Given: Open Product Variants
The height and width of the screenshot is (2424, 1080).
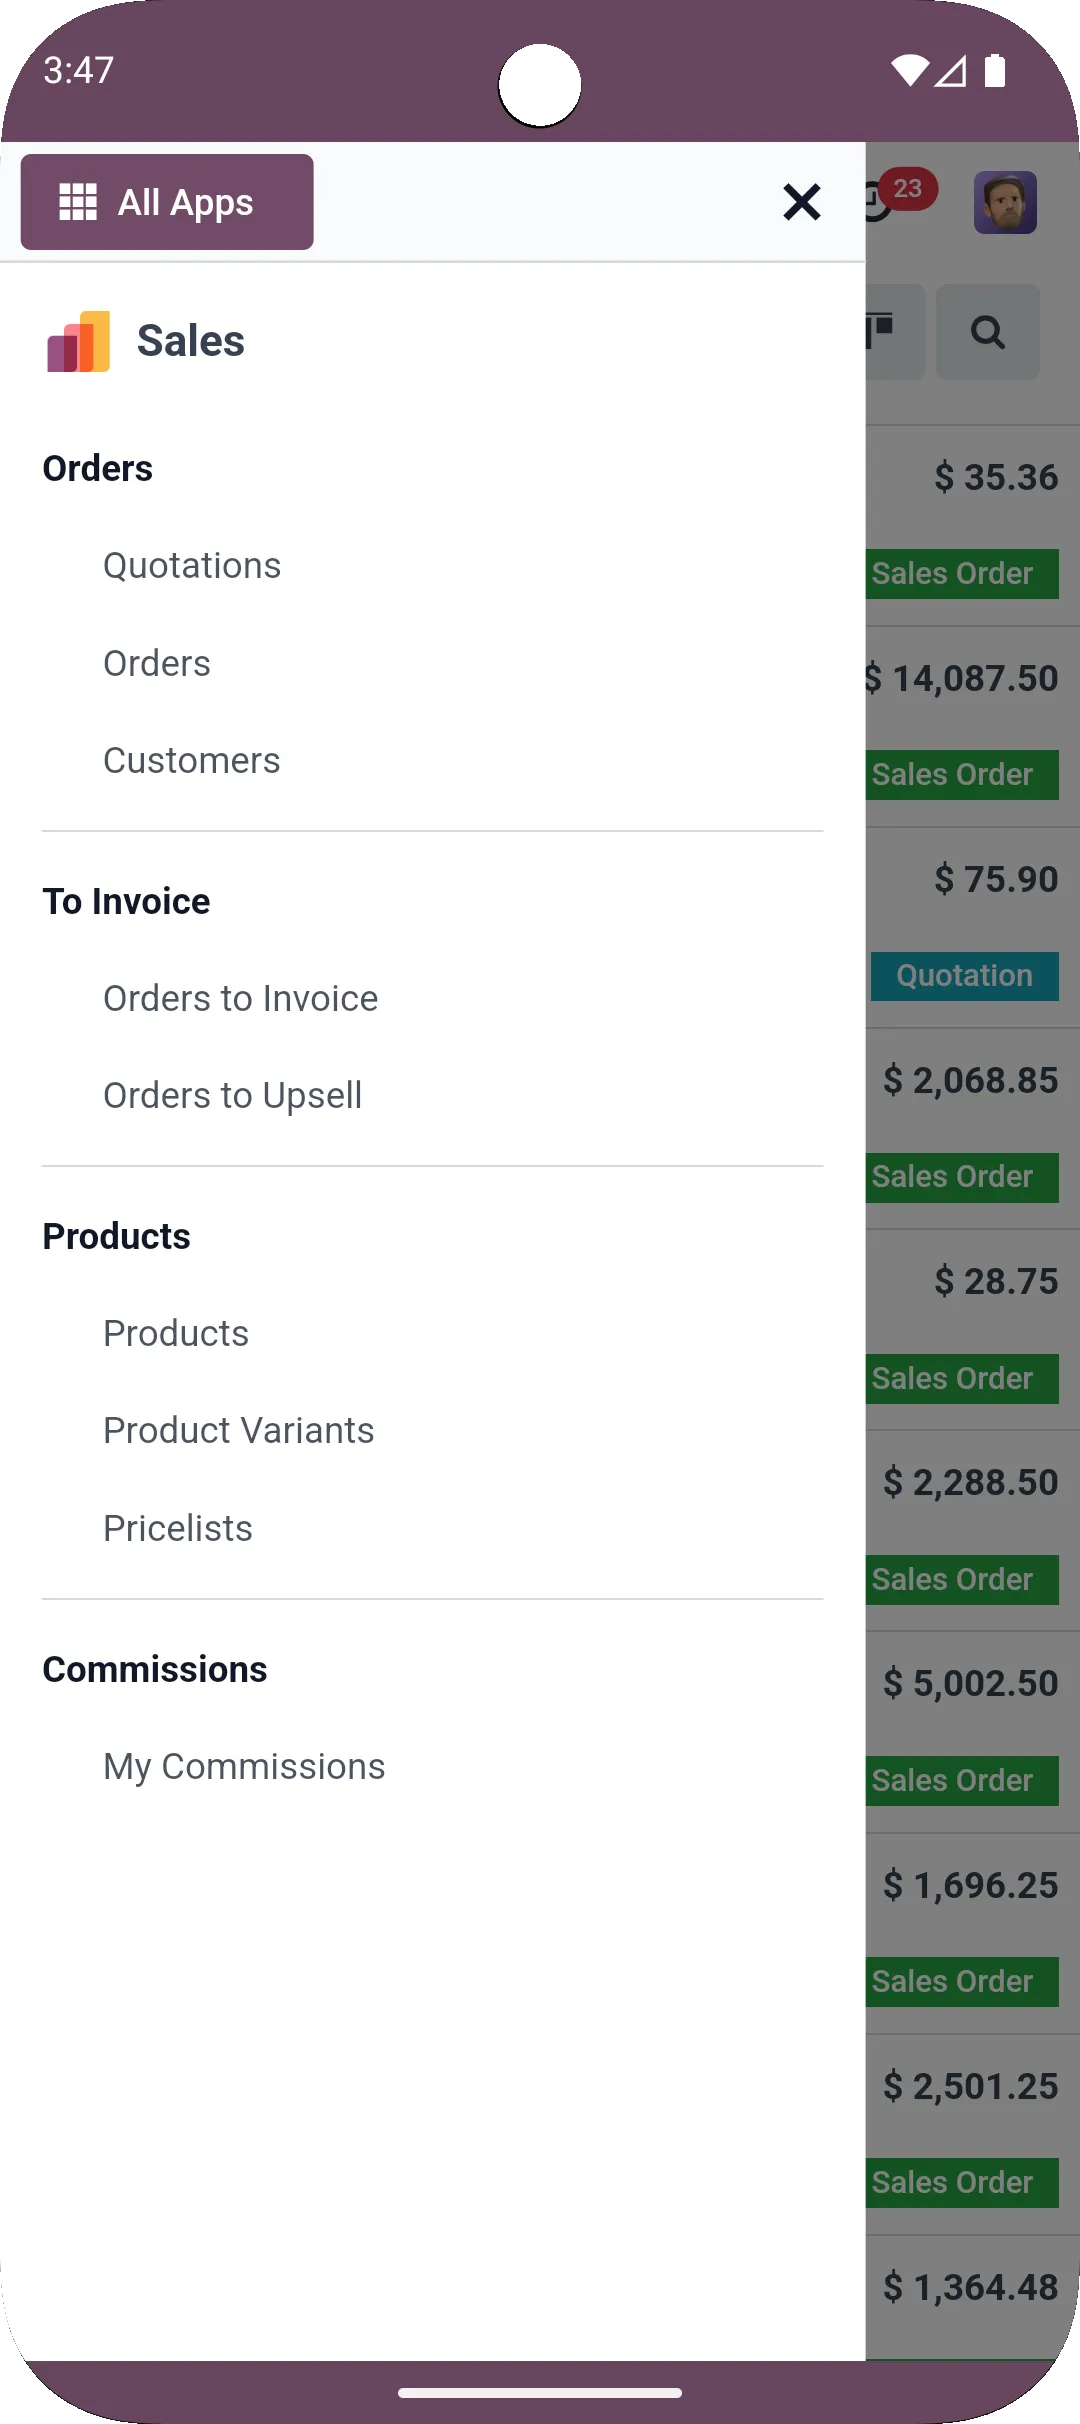Looking at the screenshot, I should click(238, 1430).
